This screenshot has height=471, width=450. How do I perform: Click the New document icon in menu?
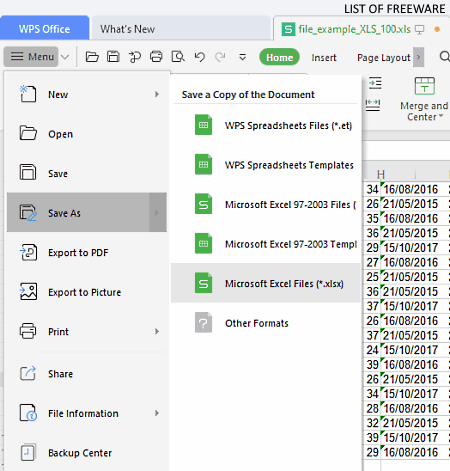click(28, 94)
